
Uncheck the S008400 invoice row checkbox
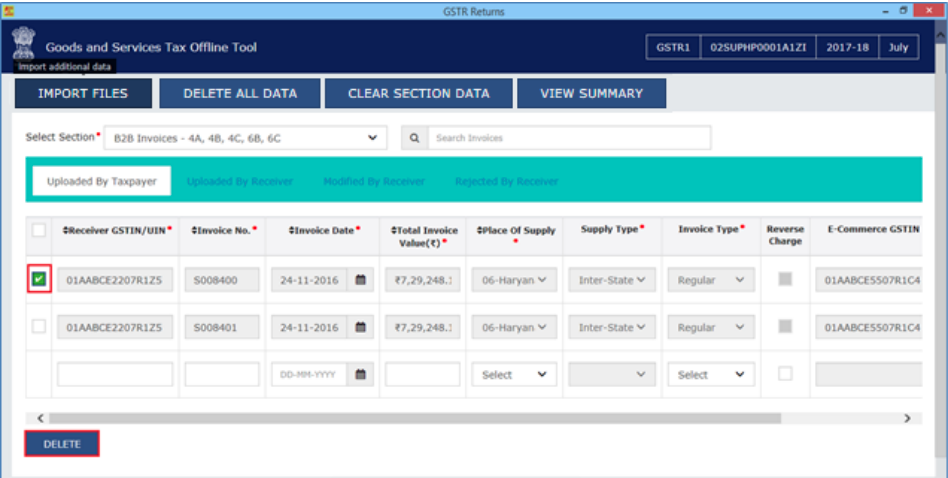pyautogui.click(x=39, y=279)
